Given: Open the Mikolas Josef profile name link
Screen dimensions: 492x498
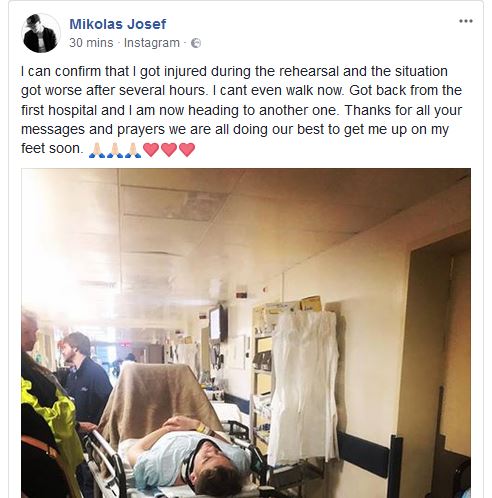Looking at the screenshot, I should coord(118,24).
